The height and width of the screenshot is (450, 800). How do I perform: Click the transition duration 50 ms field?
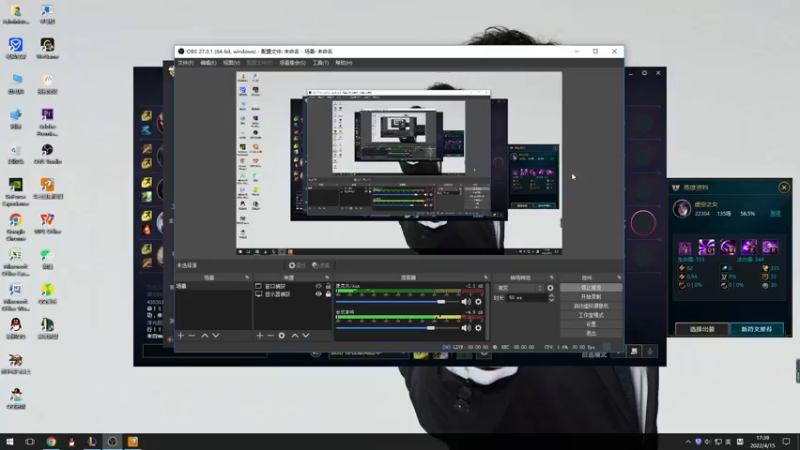pyautogui.click(x=527, y=298)
